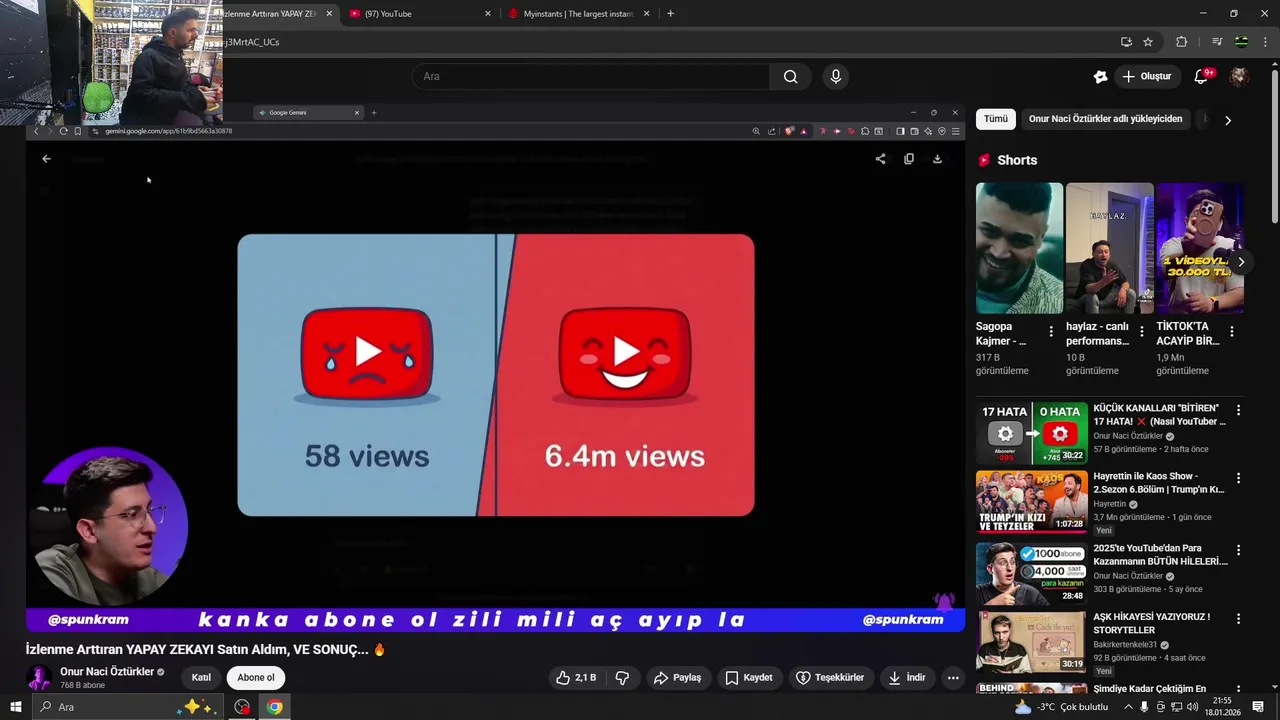1280x720 pixels.
Task: Bookmark this page with the star icon
Action: pyautogui.click(x=1148, y=42)
